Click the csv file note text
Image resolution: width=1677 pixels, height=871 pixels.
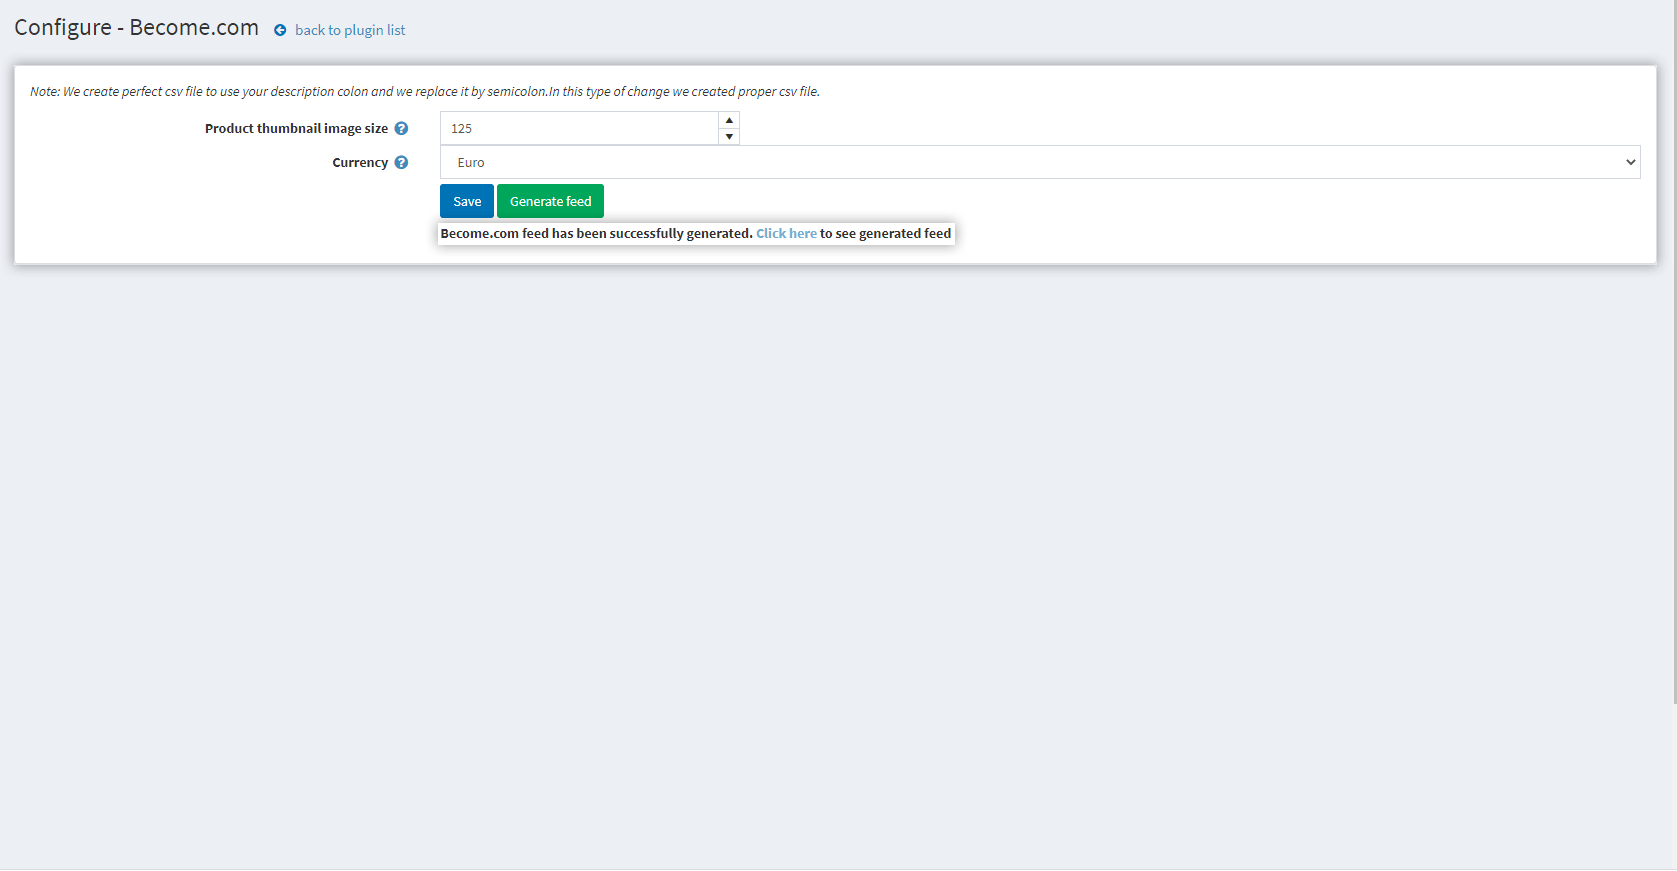click(425, 91)
